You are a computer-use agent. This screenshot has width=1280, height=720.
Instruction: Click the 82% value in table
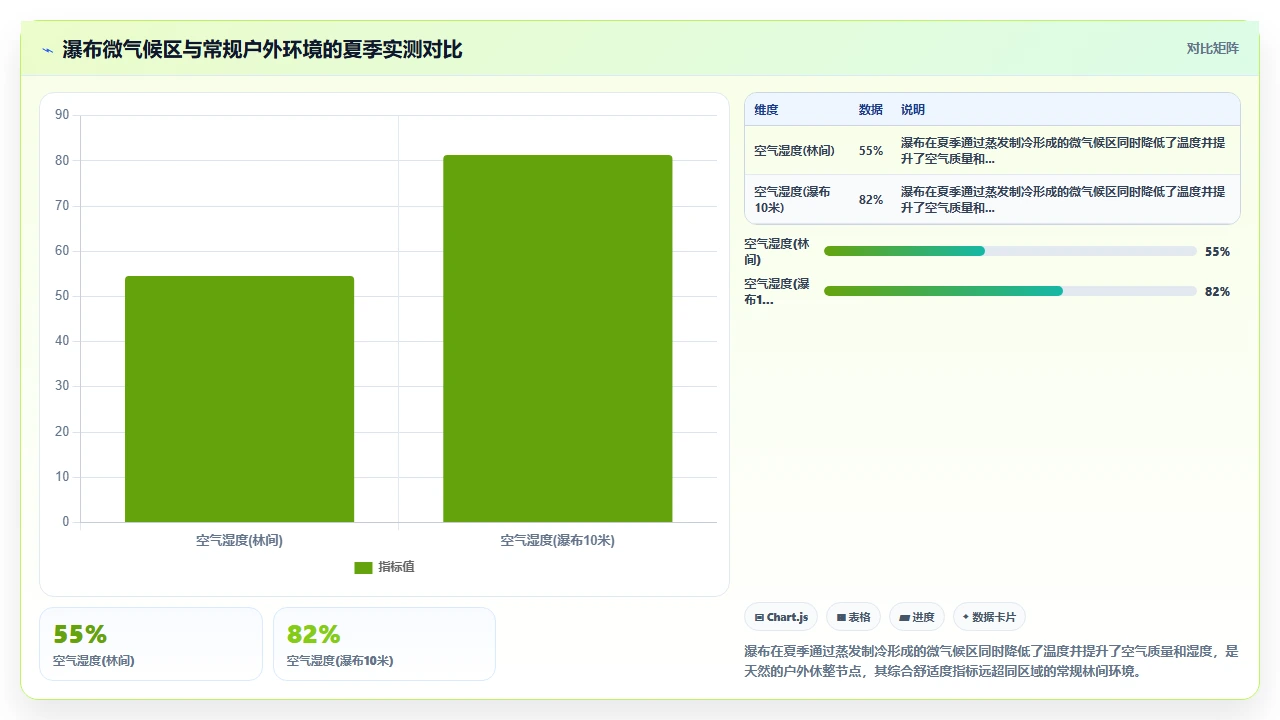point(870,200)
